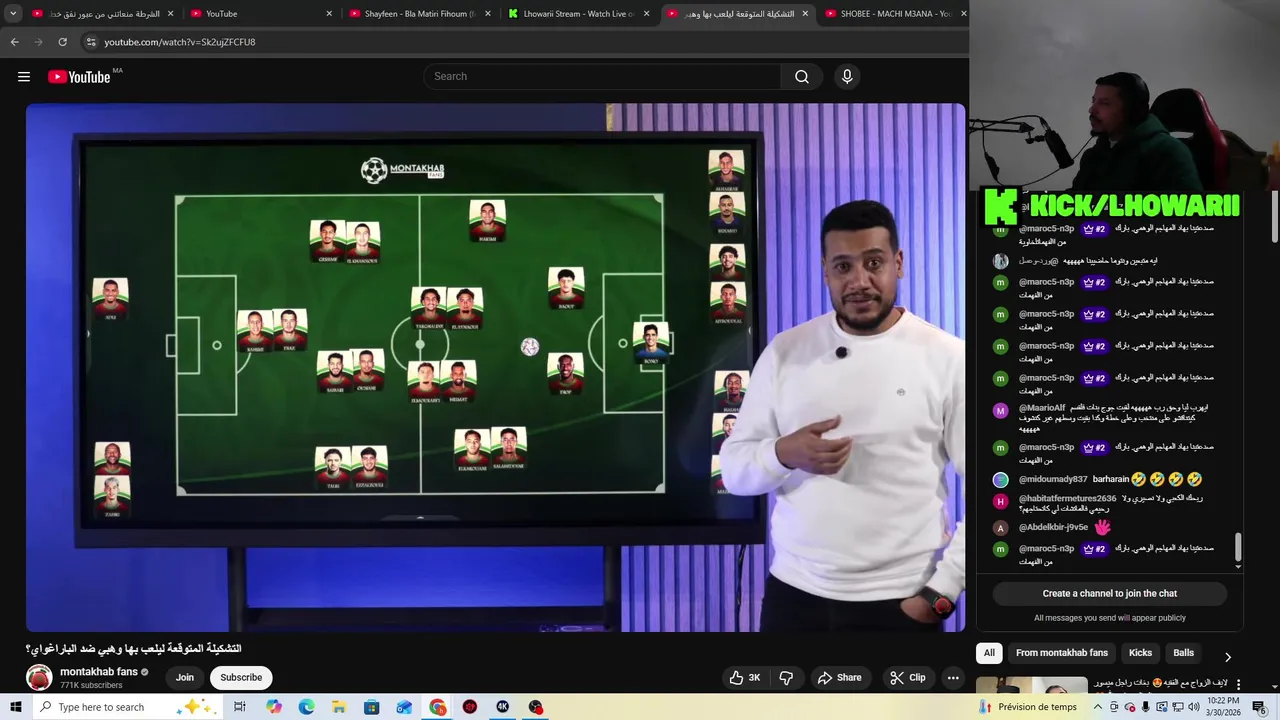Open Google Chrome from the taskbar

pos(438,707)
